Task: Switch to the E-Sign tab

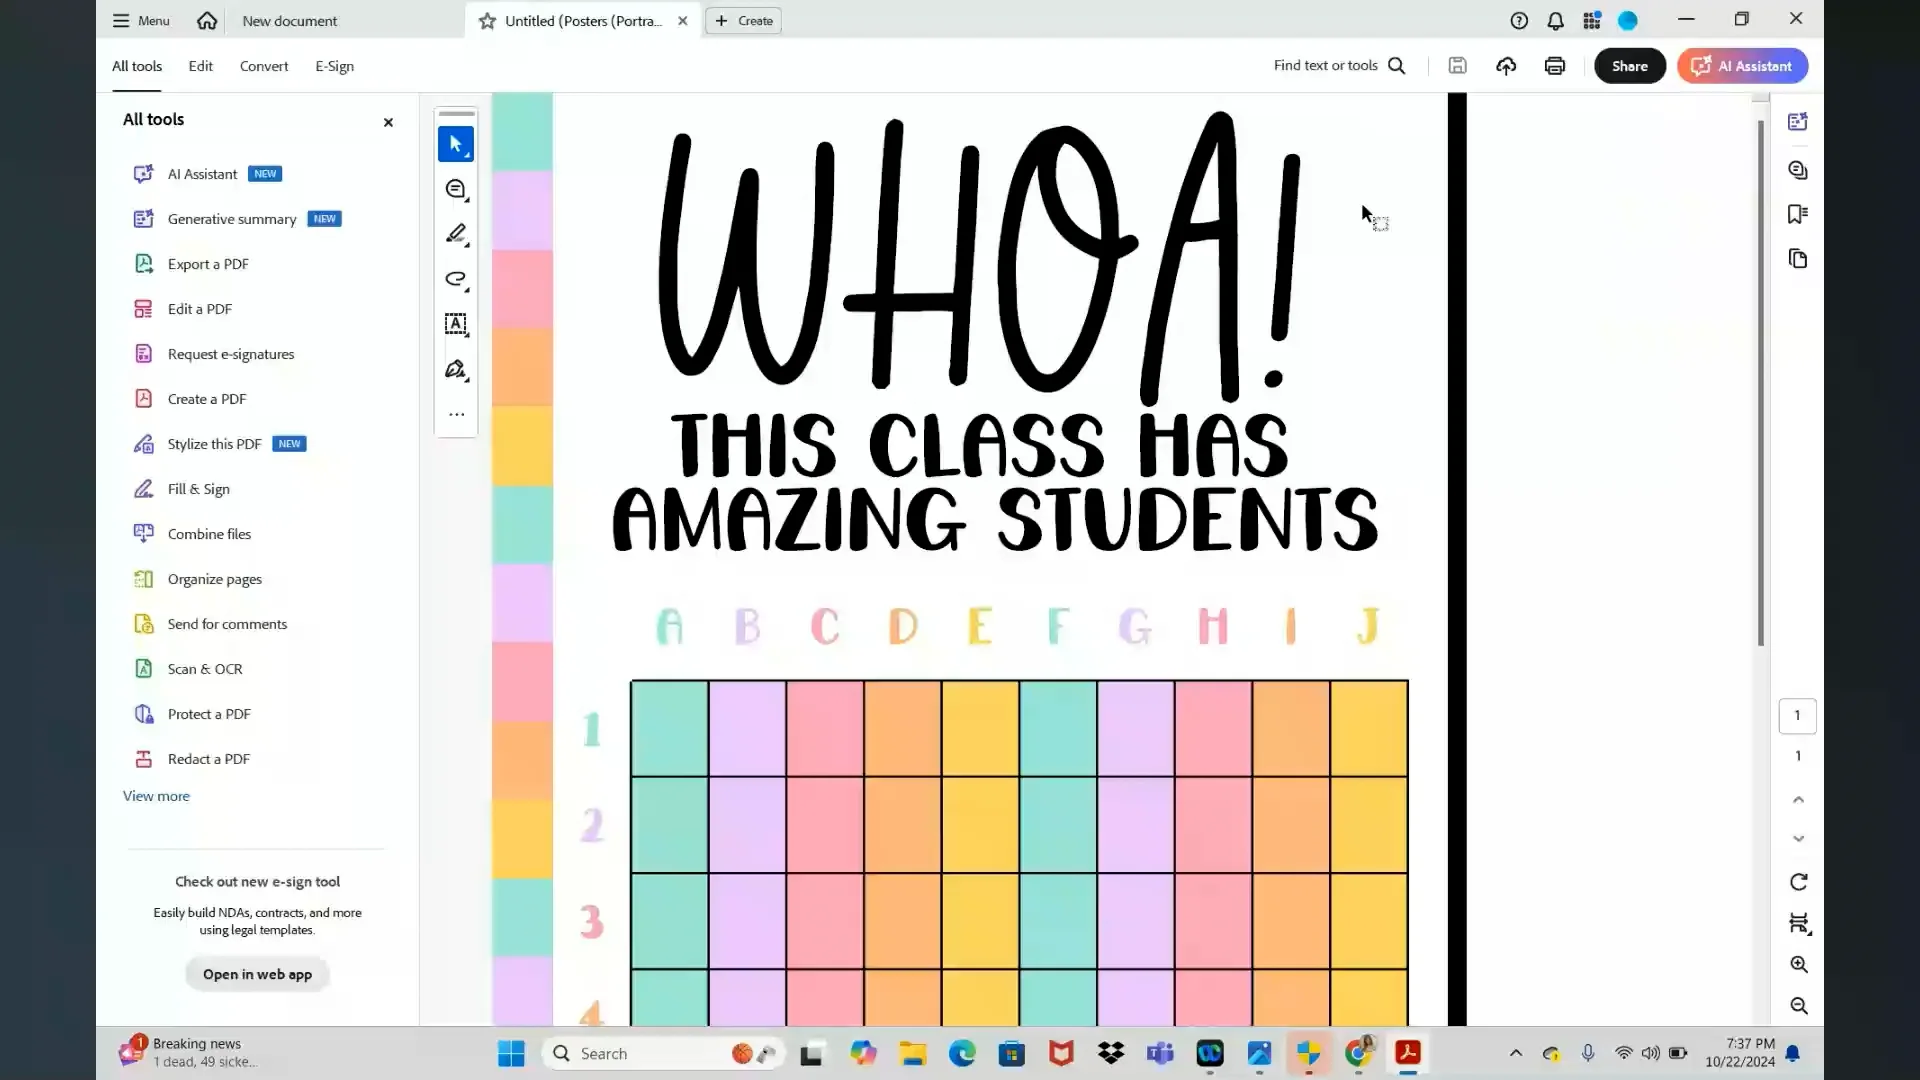Action: pos(334,66)
